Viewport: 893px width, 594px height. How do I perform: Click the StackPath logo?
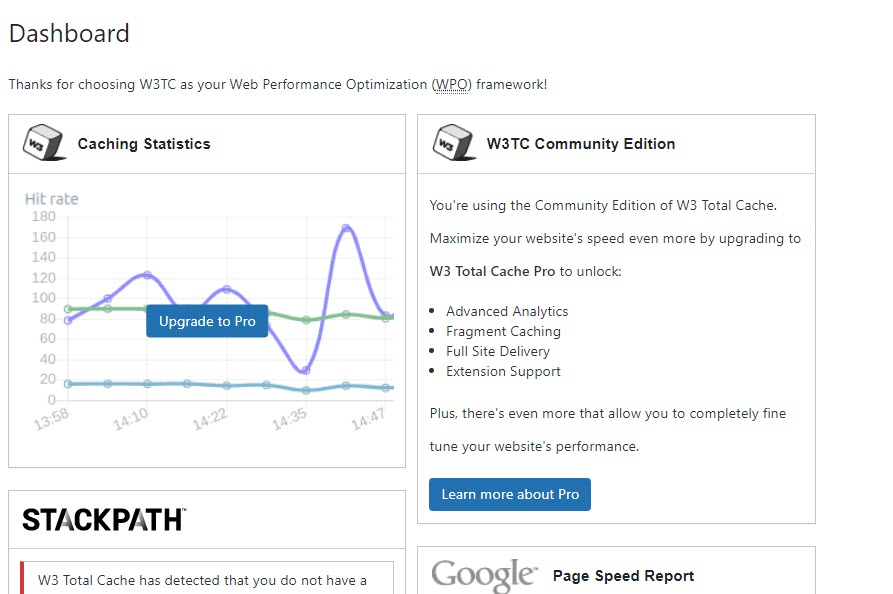click(104, 519)
